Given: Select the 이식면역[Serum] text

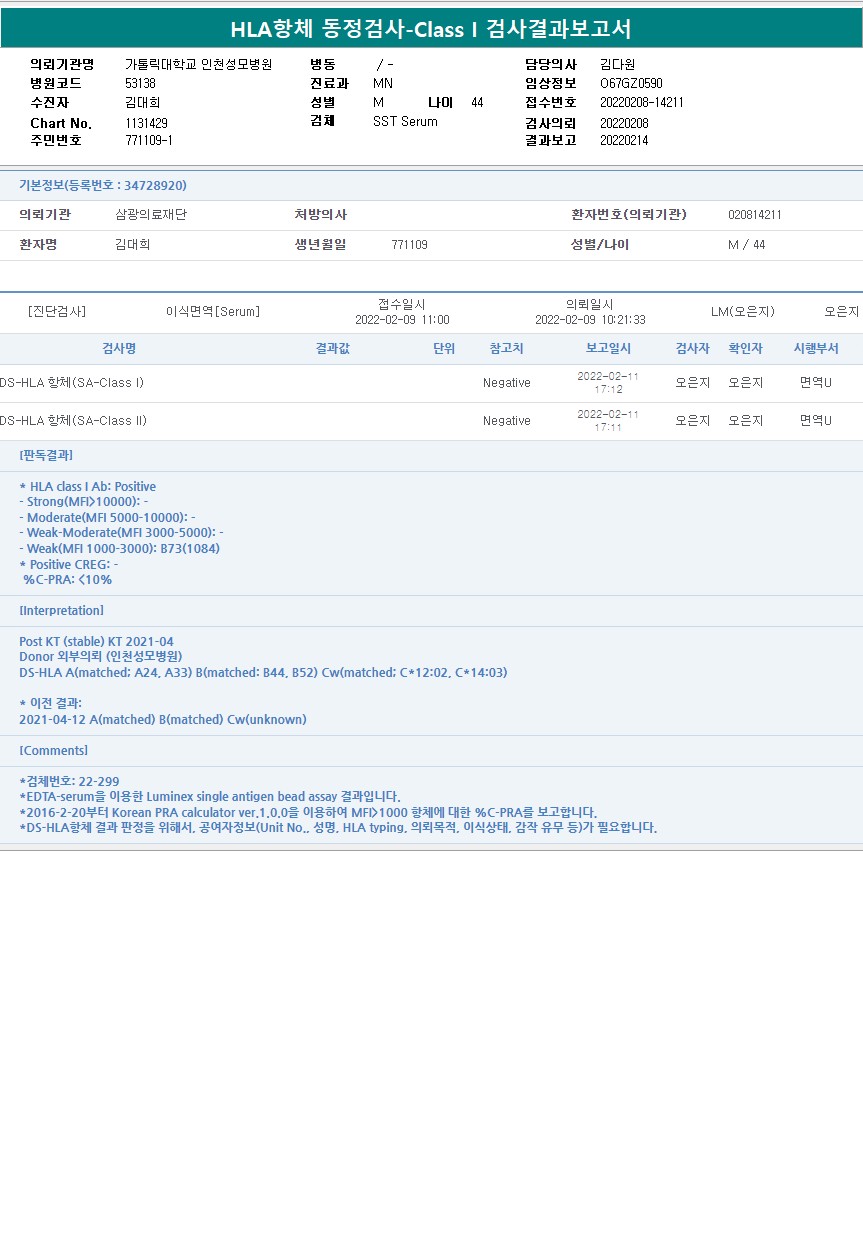Looking at the screenshot, I should 213,312.
